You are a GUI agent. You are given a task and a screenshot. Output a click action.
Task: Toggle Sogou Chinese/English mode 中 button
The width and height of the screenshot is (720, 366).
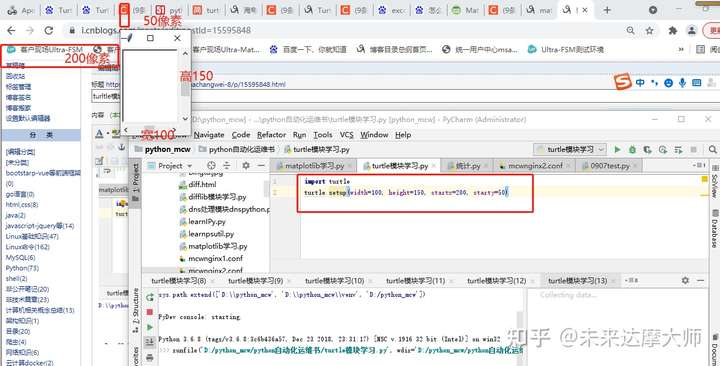click(x=640, y=83)
